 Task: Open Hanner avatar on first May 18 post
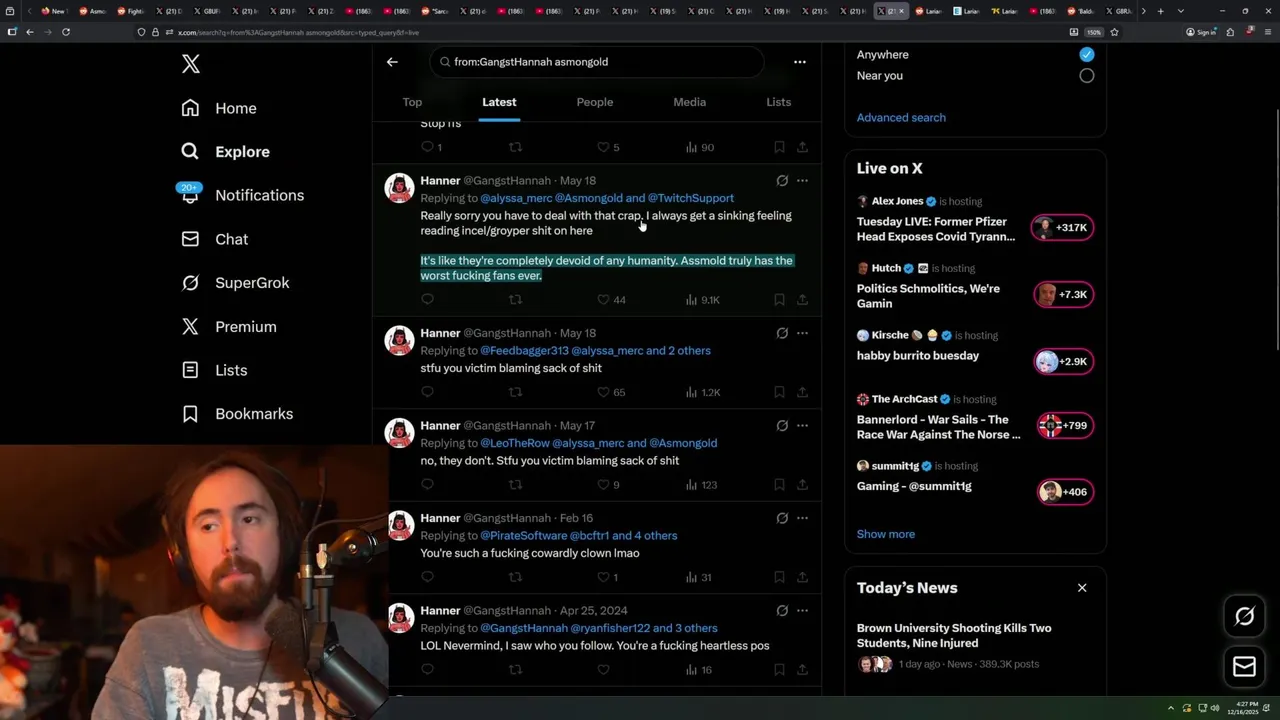coord(400,188)
